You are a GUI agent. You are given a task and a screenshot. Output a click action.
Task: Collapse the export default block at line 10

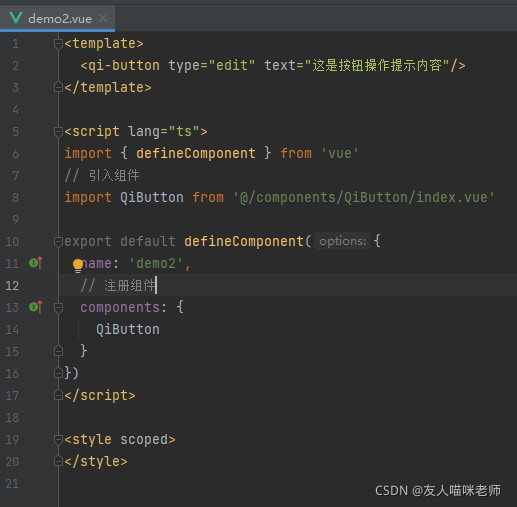click(x=58, y=241)
